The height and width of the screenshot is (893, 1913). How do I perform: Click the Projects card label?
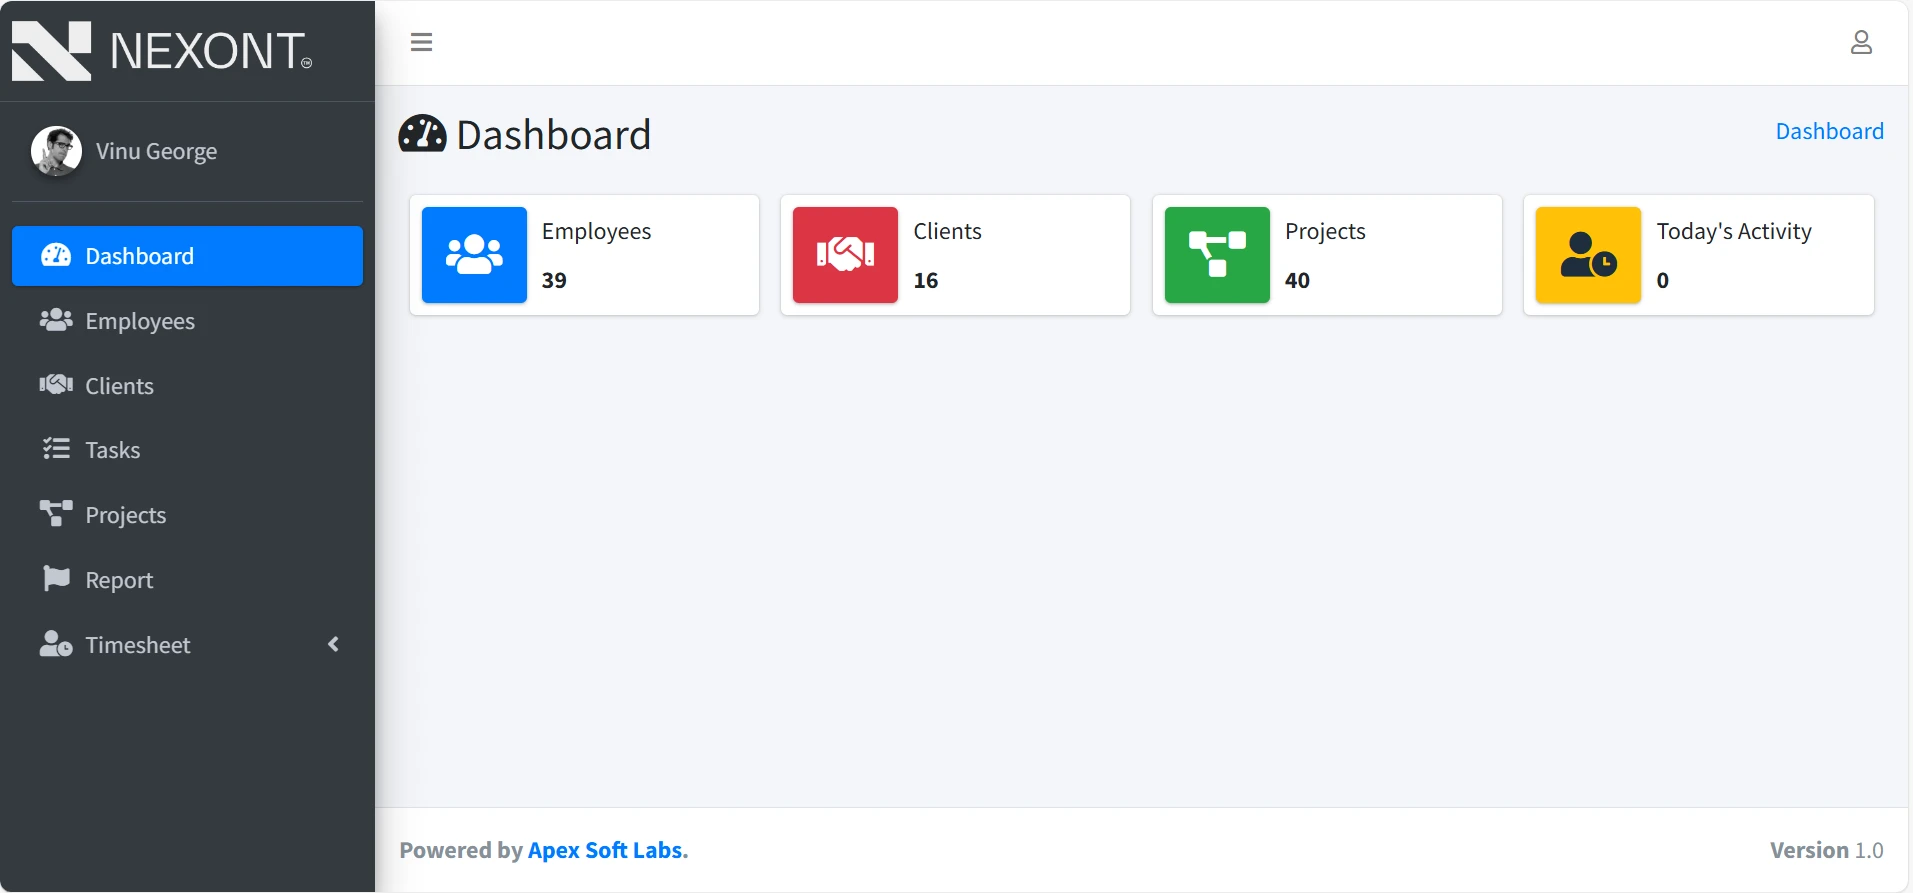(x=1325, y=231)
